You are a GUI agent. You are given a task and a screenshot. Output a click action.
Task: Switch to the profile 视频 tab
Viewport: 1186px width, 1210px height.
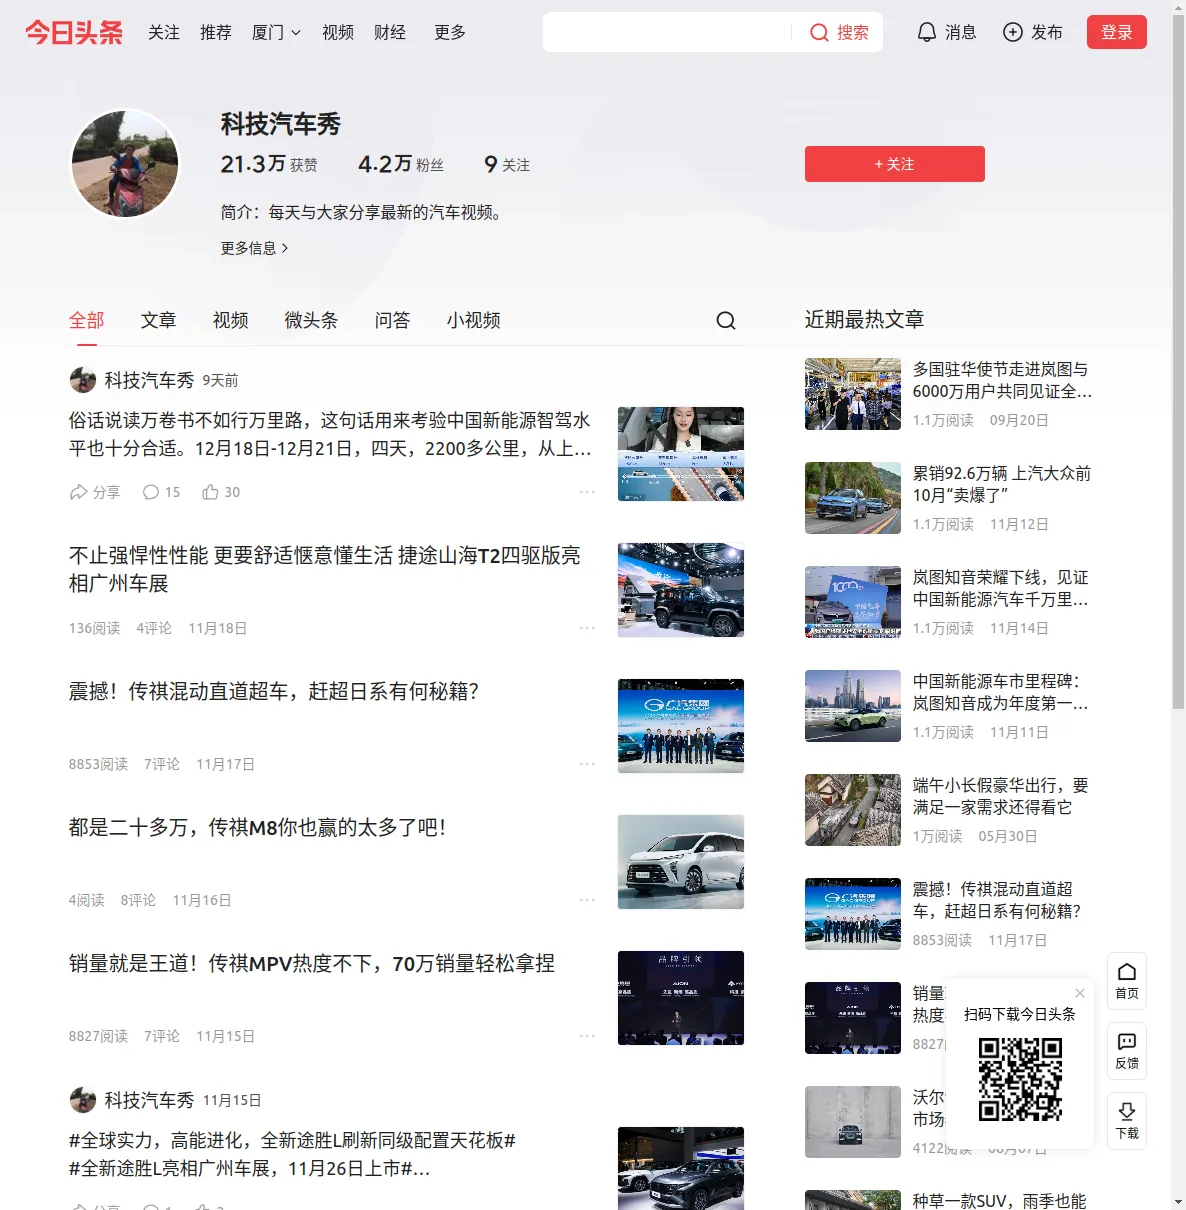coord(231,320)
